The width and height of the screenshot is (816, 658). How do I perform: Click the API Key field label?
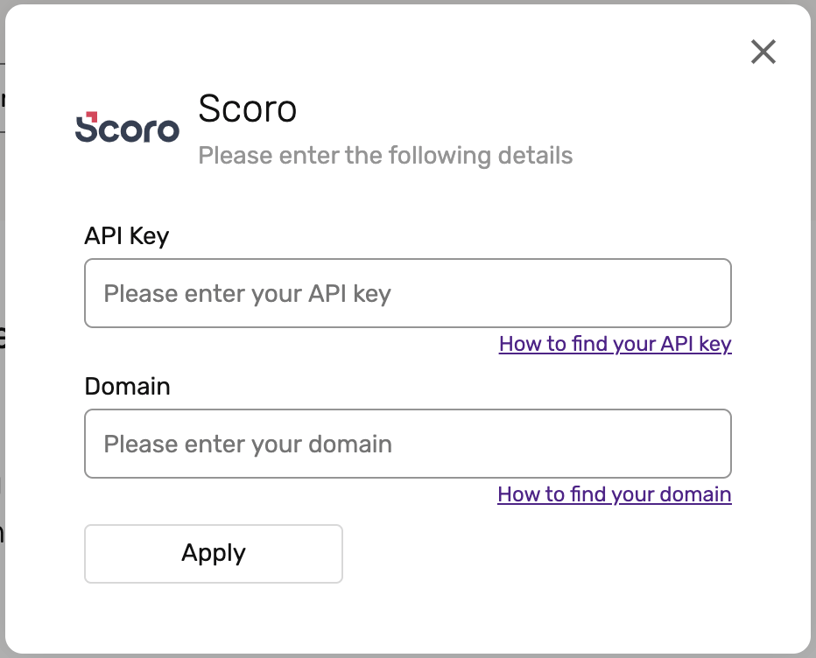127,236
